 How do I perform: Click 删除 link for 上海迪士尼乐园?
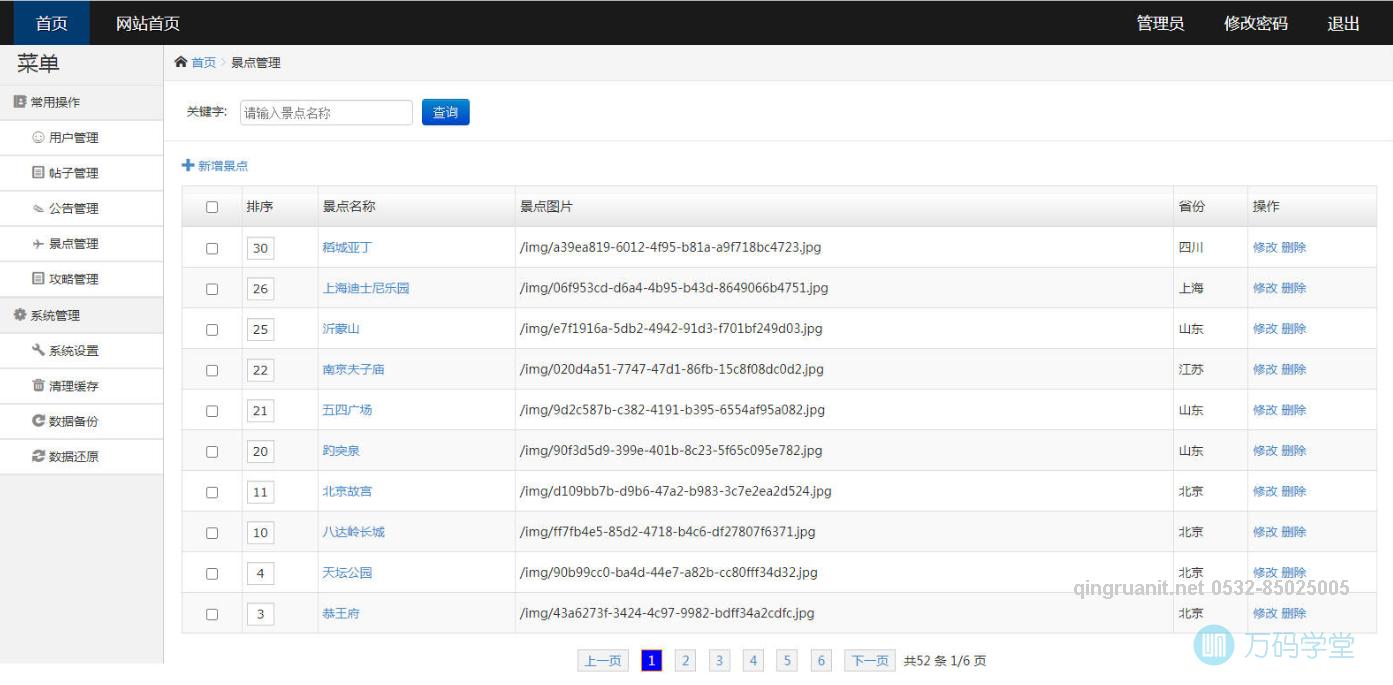click(x=1294, y=288)
